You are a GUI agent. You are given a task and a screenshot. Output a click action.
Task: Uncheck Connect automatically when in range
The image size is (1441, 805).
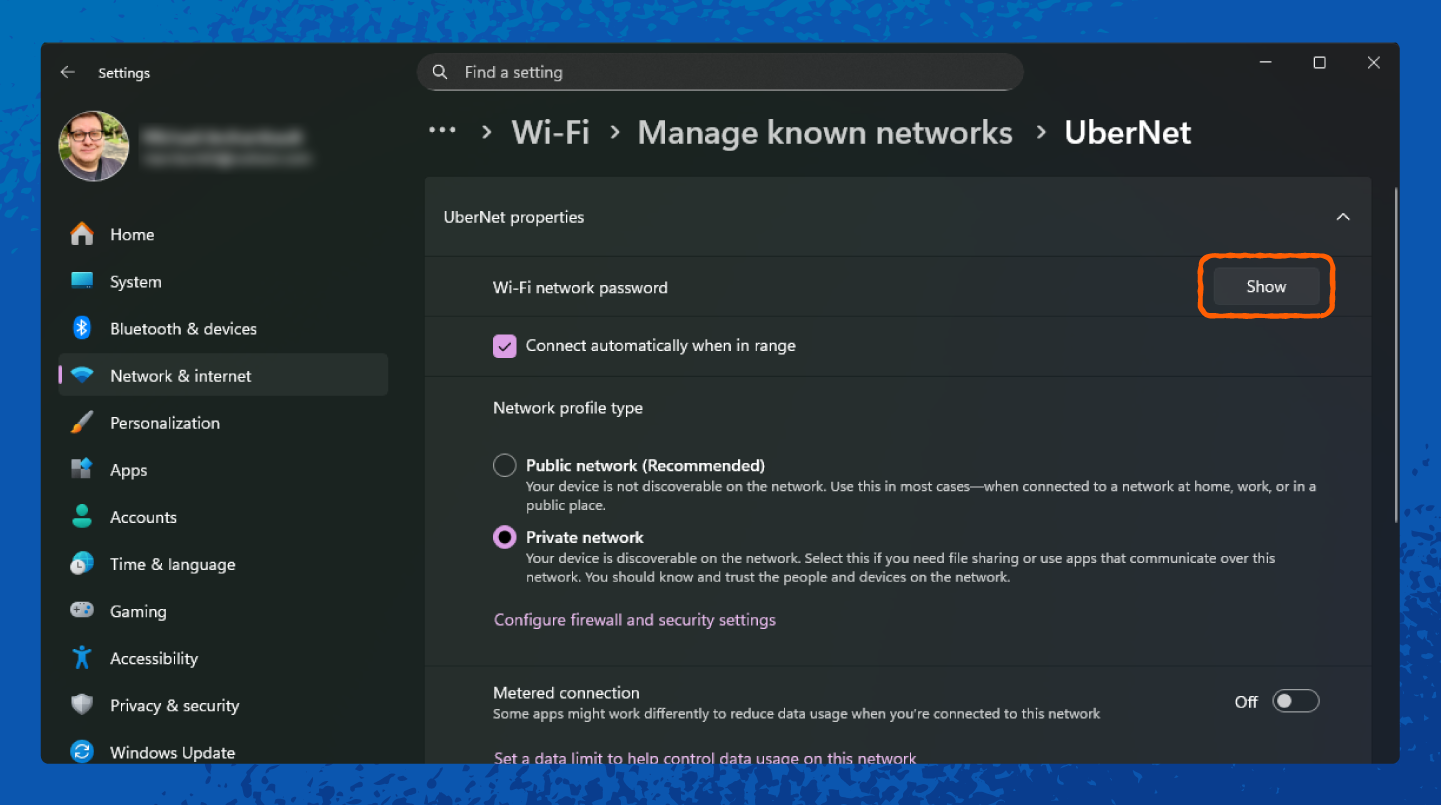pyautogui.click(x=504, y=345)
